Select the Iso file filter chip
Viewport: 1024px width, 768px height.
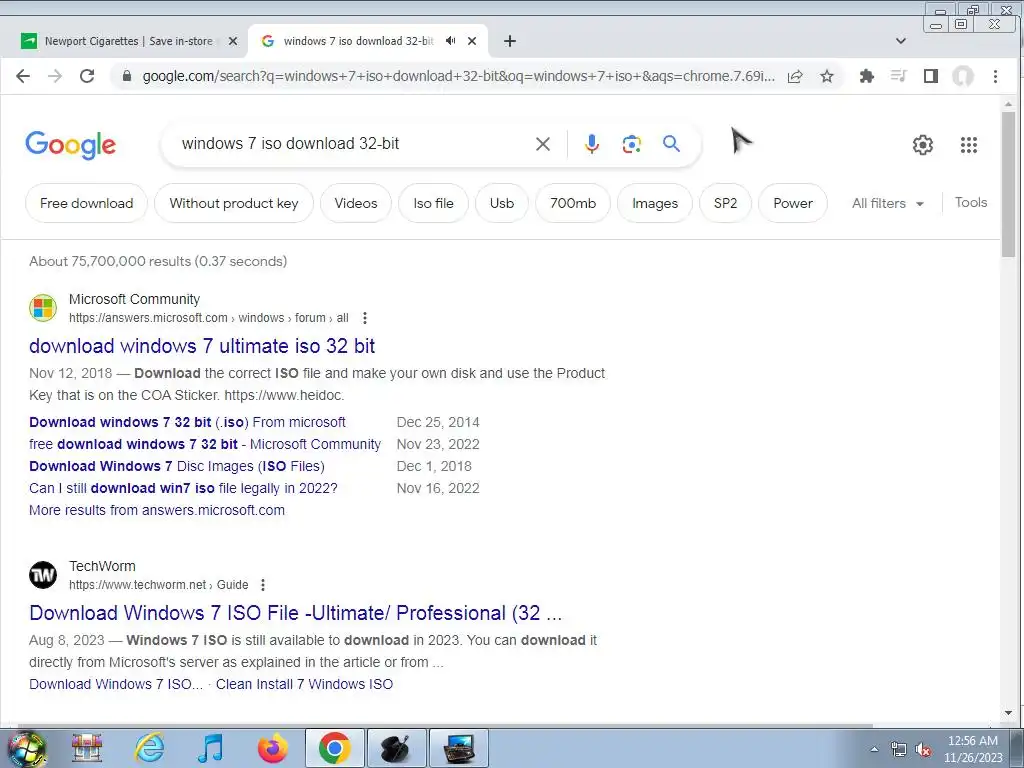click(434, 203)
